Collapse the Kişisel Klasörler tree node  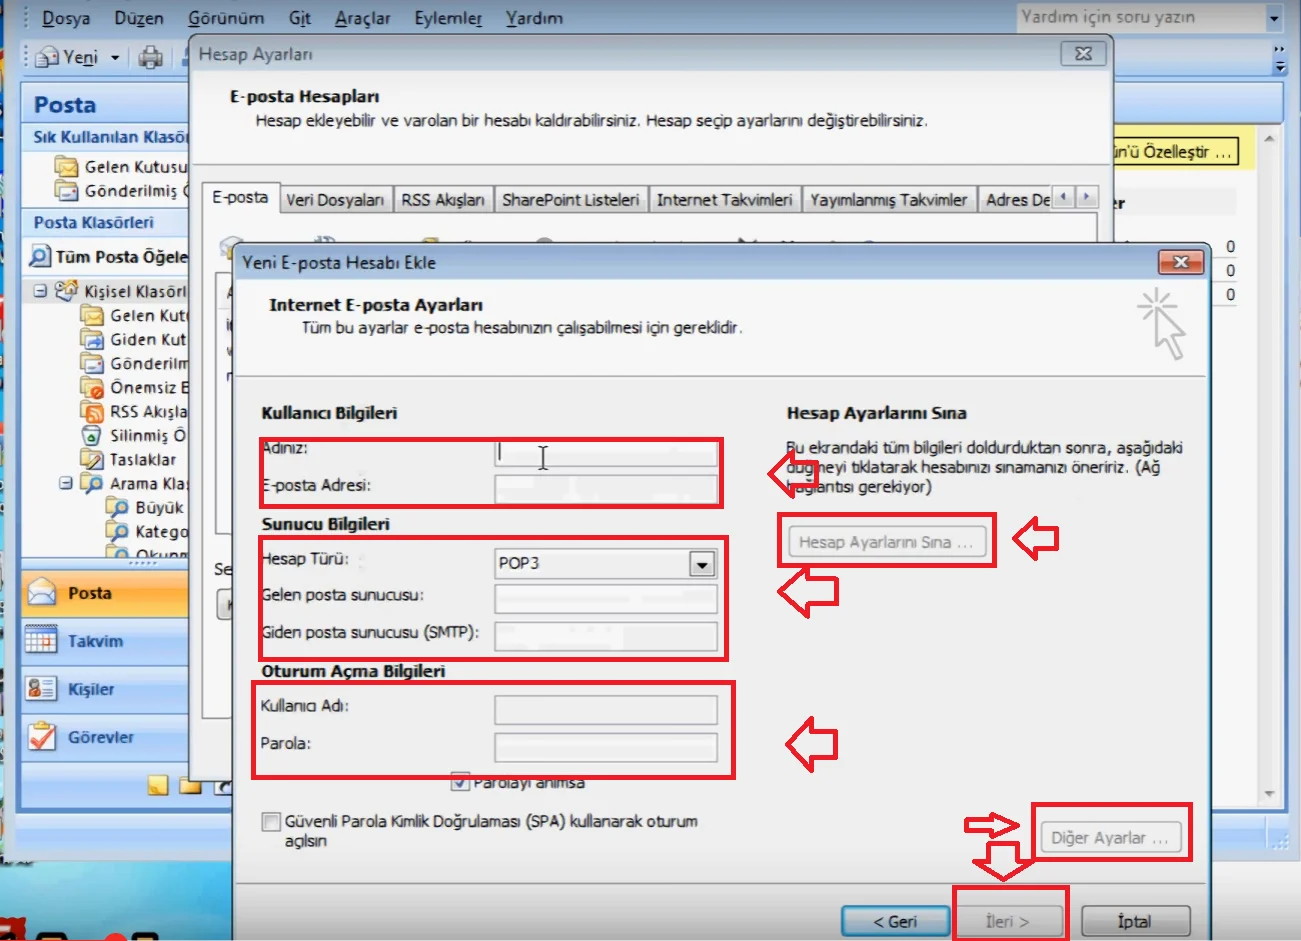40,291
